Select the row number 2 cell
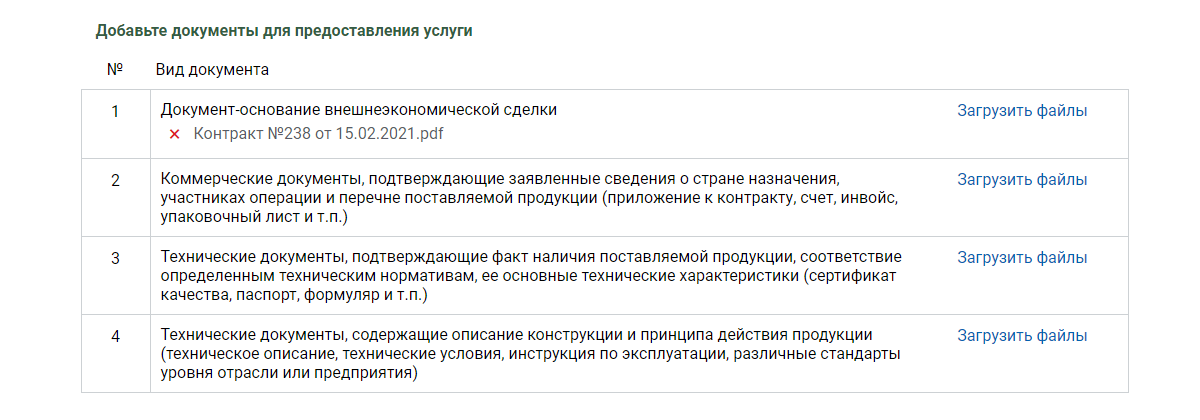Viewport: 1200px width, 420px height. tap(115, 197)
